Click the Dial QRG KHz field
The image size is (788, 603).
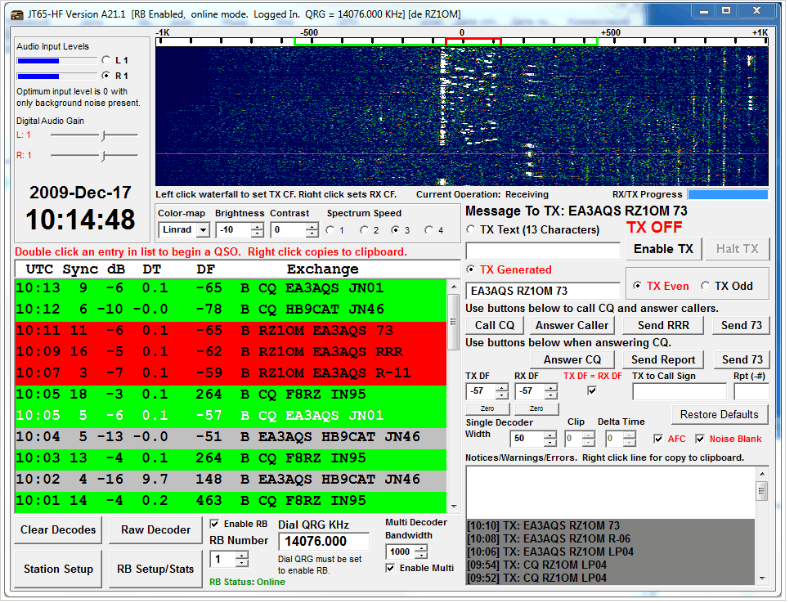(x=324, y=541)
